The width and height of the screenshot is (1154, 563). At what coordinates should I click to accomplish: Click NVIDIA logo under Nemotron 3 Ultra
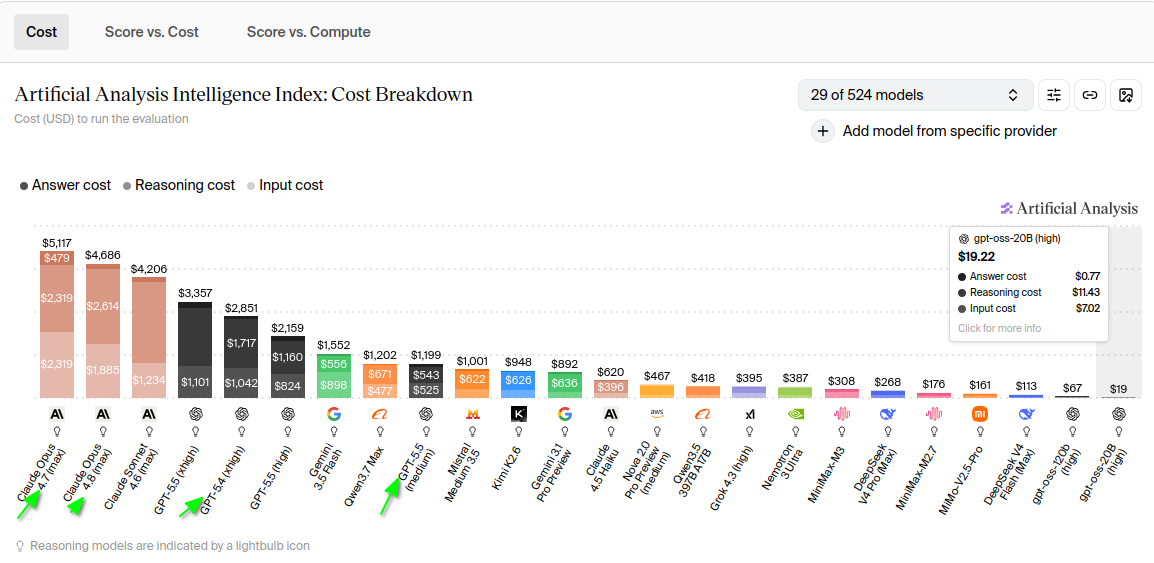click(x=795, y=414)
